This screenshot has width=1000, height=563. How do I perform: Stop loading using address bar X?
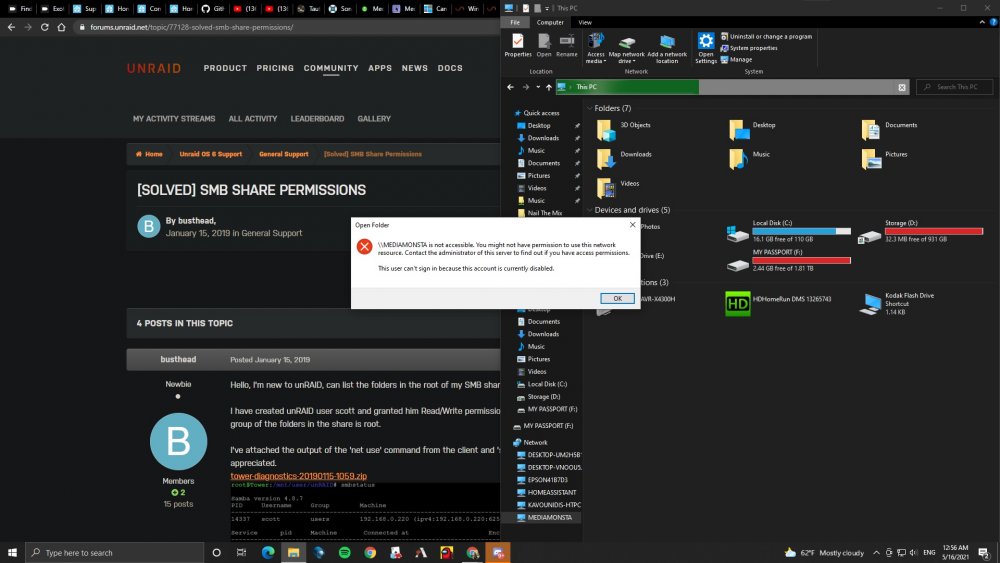(x=902, y=87)
